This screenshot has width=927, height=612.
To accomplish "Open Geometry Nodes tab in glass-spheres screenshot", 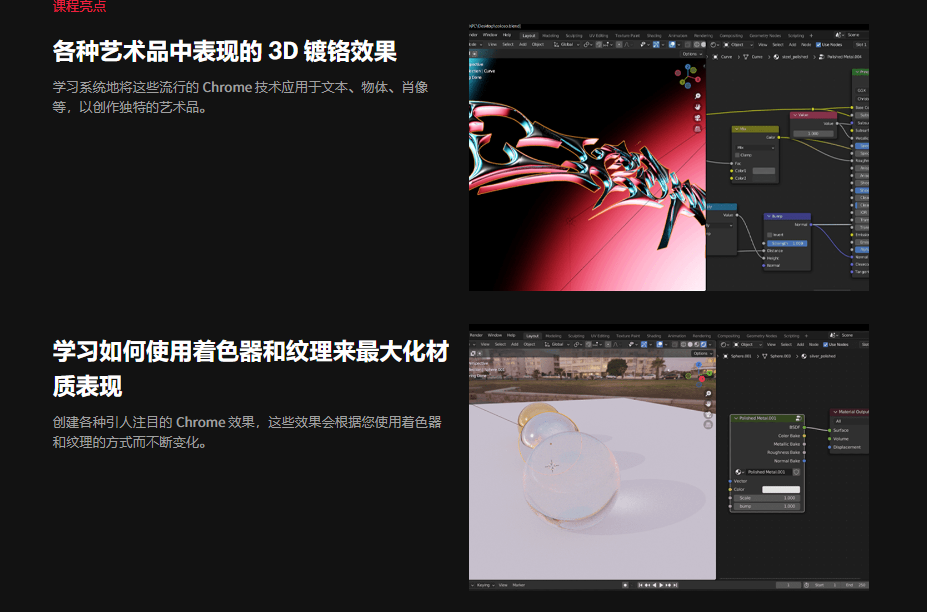I will tap(761, 336).
